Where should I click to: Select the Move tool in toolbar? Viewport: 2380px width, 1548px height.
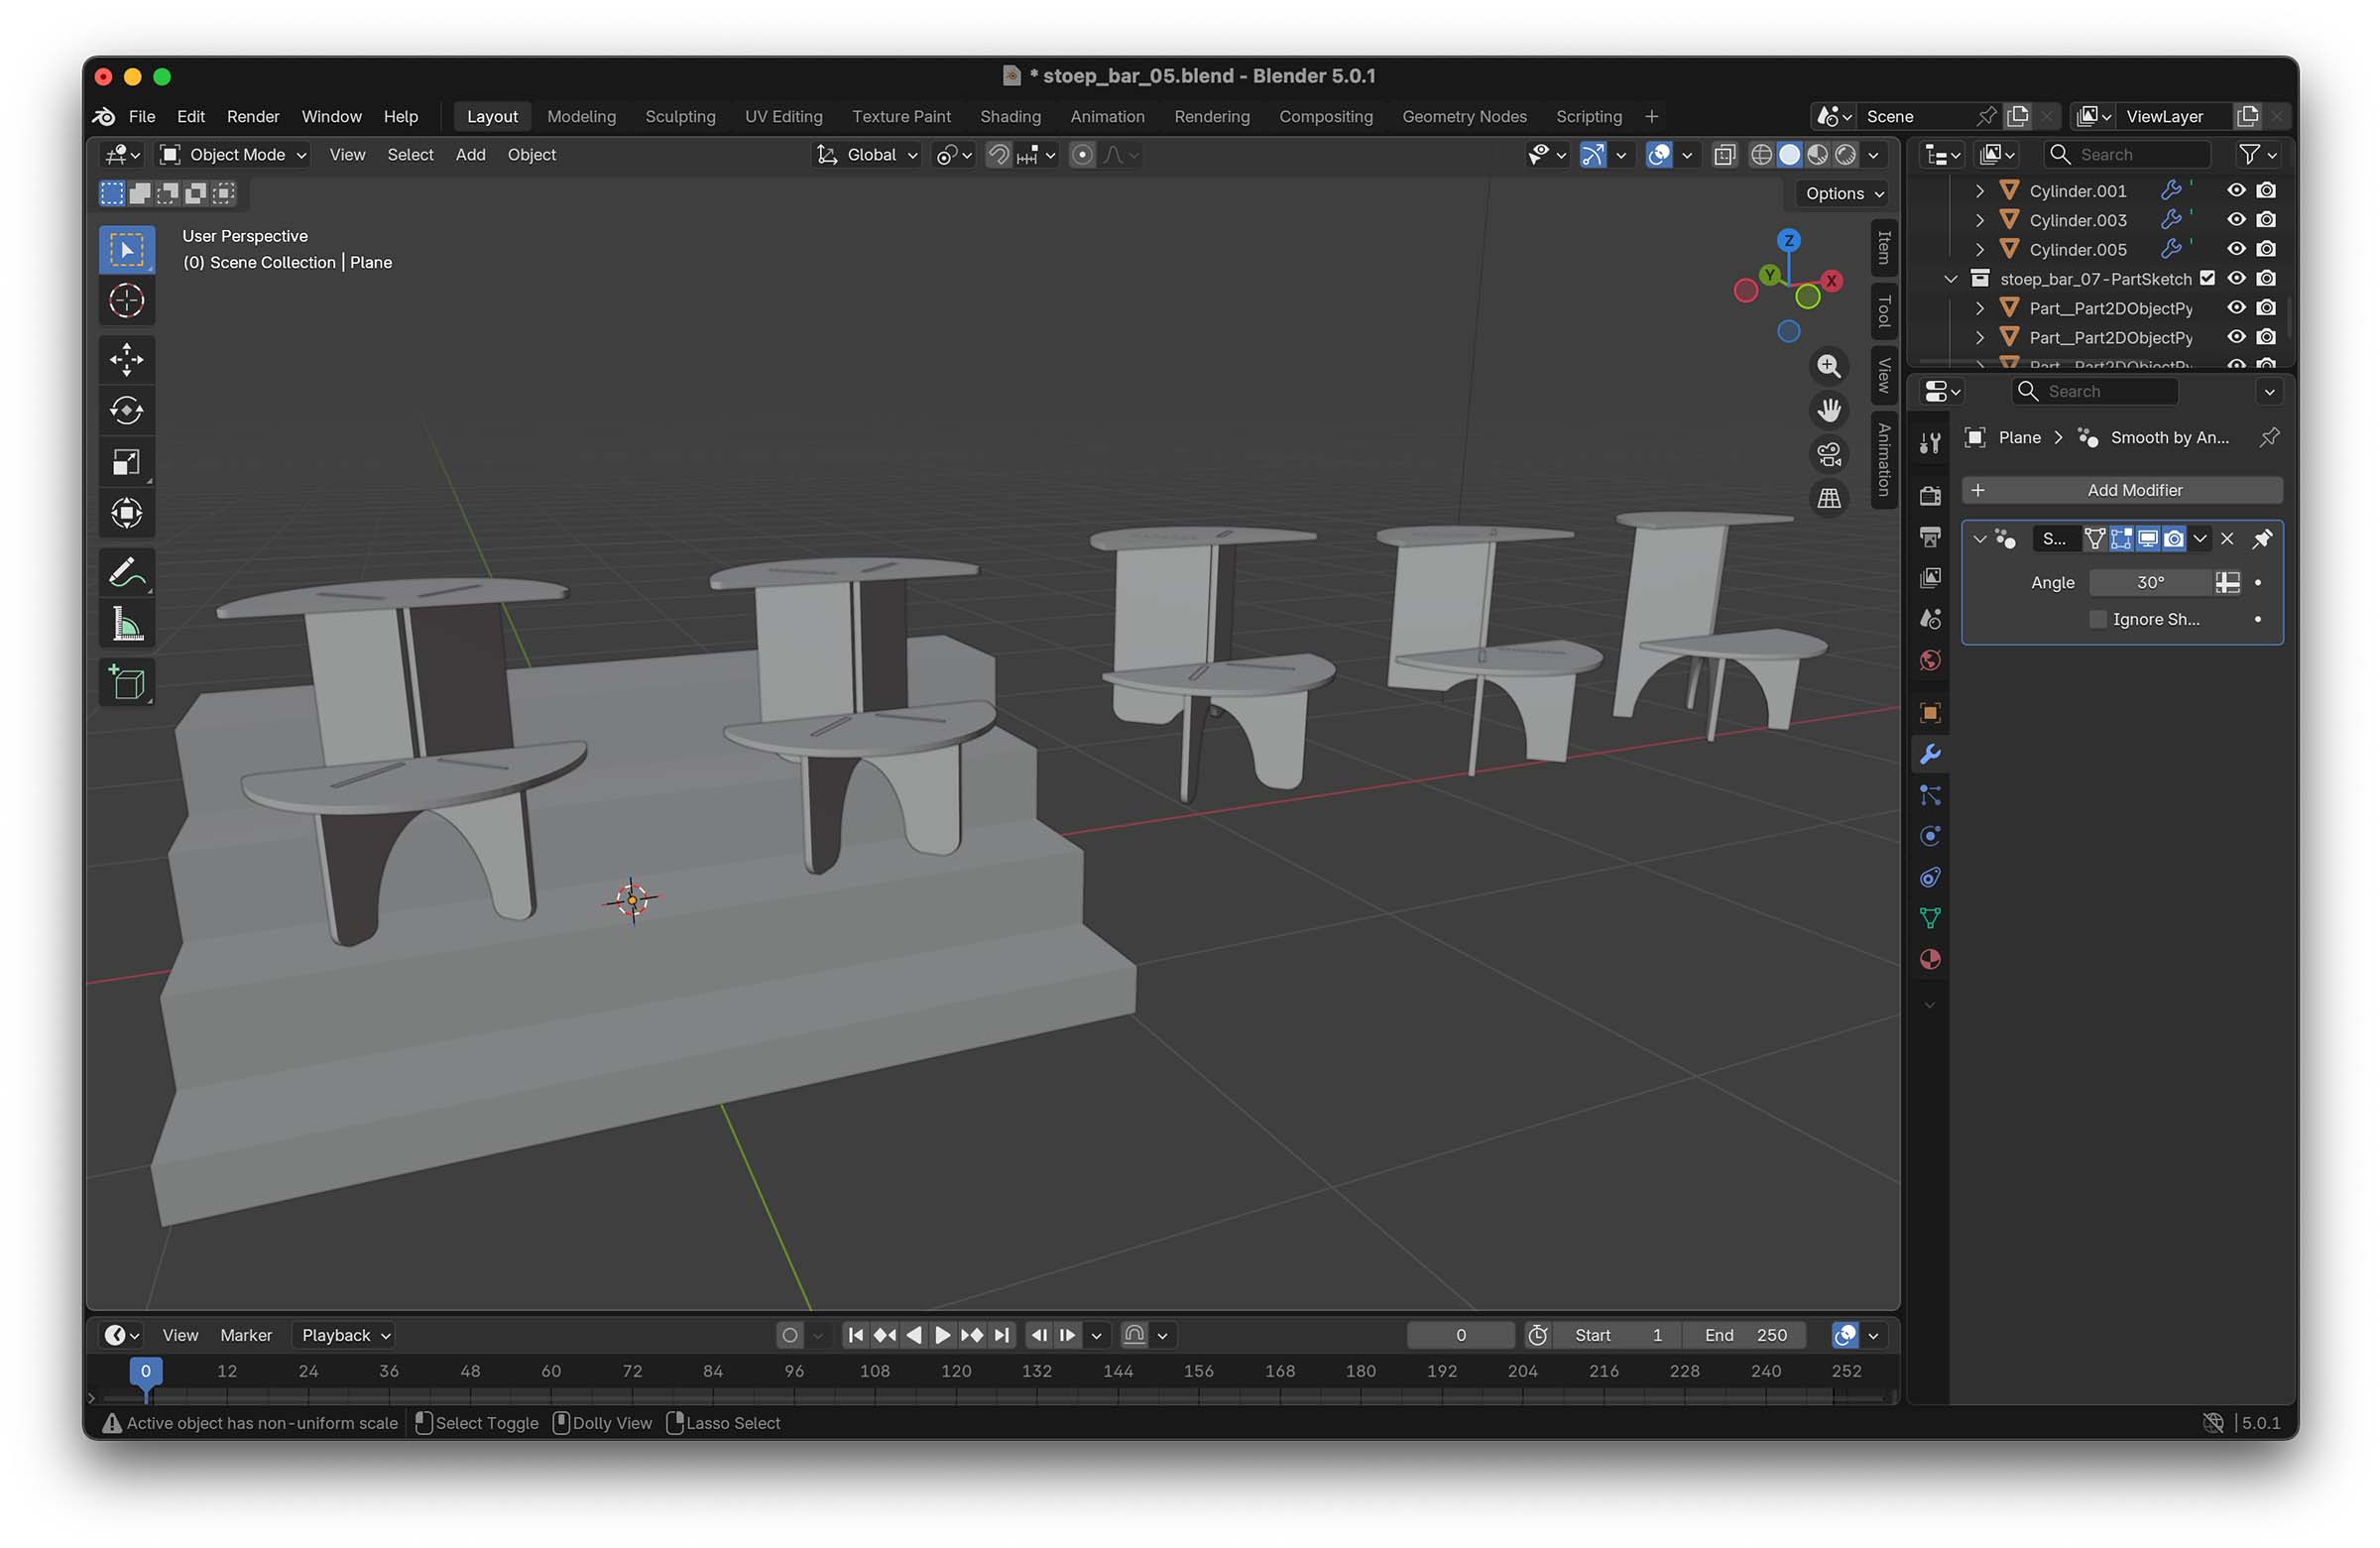pos(127,360)
